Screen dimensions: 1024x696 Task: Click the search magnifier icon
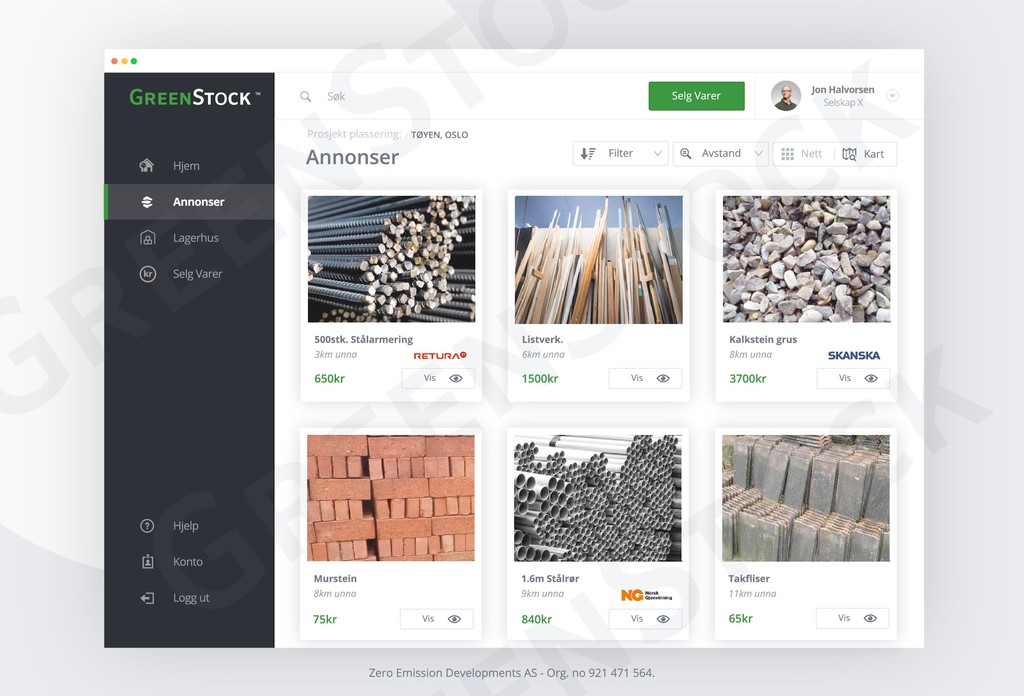click(x=306, y=97)
